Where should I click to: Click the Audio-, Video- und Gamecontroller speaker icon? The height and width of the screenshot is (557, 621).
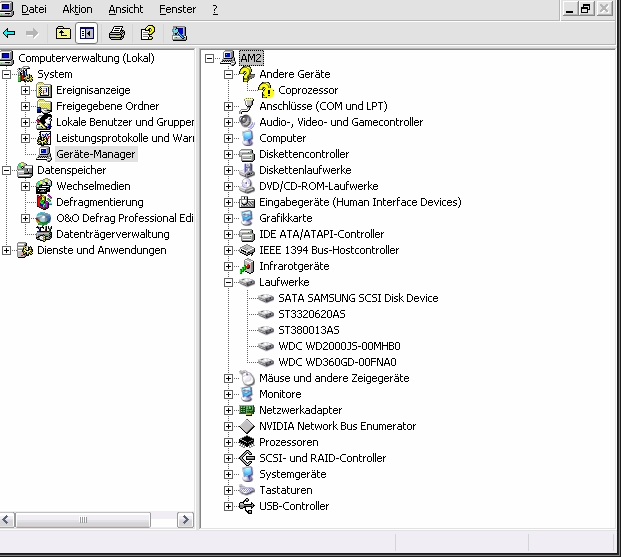[x=247, y=122]
